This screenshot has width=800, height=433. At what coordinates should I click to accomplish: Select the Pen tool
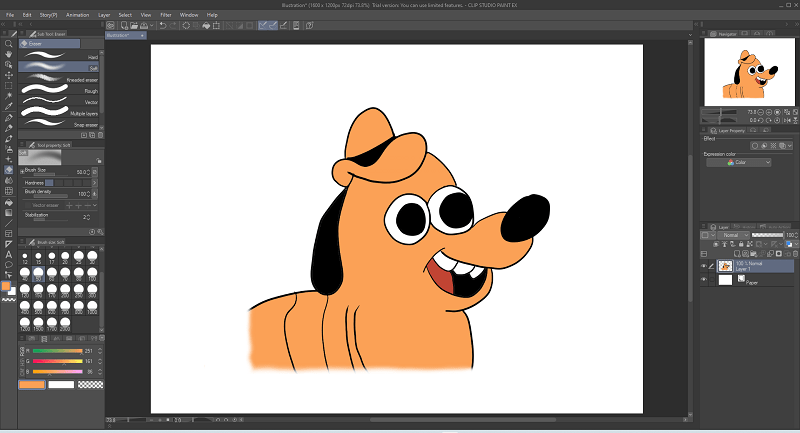(9, 117)
